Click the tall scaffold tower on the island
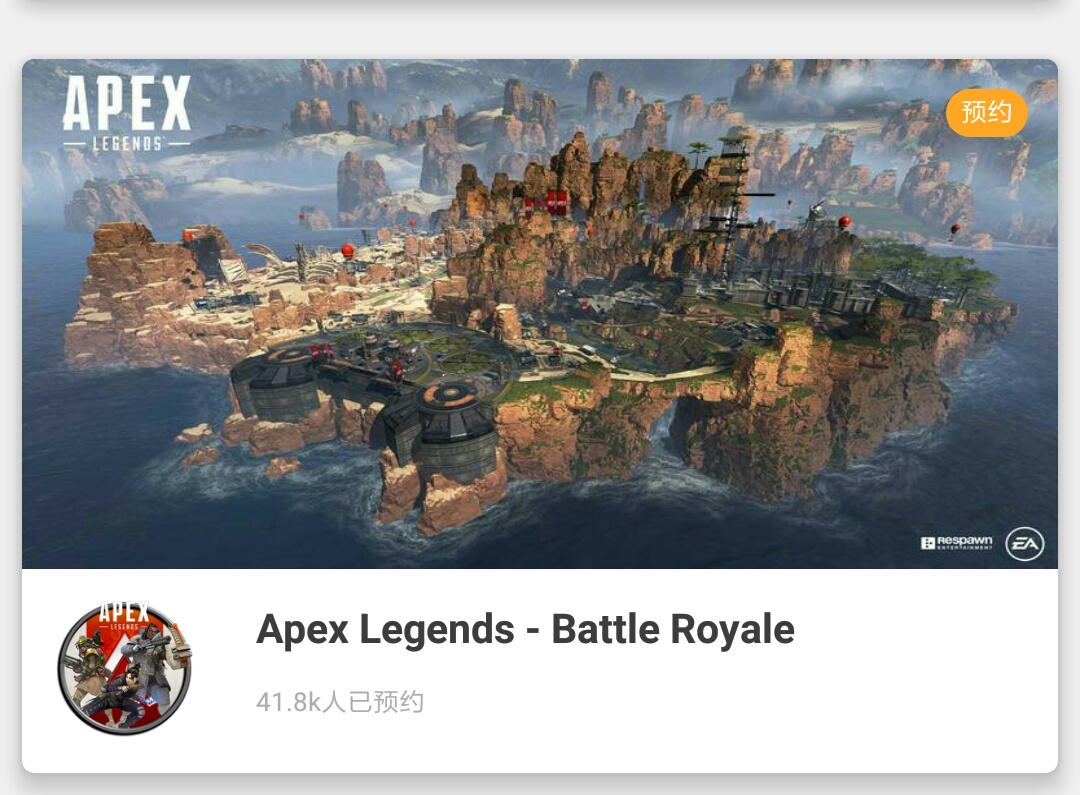This screenshot has height=795, width=1080. click(736, 207)
